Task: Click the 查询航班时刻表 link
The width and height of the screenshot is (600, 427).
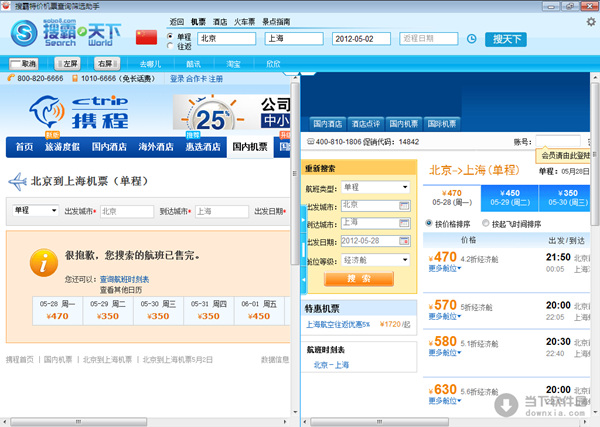Action: point(124,279)
